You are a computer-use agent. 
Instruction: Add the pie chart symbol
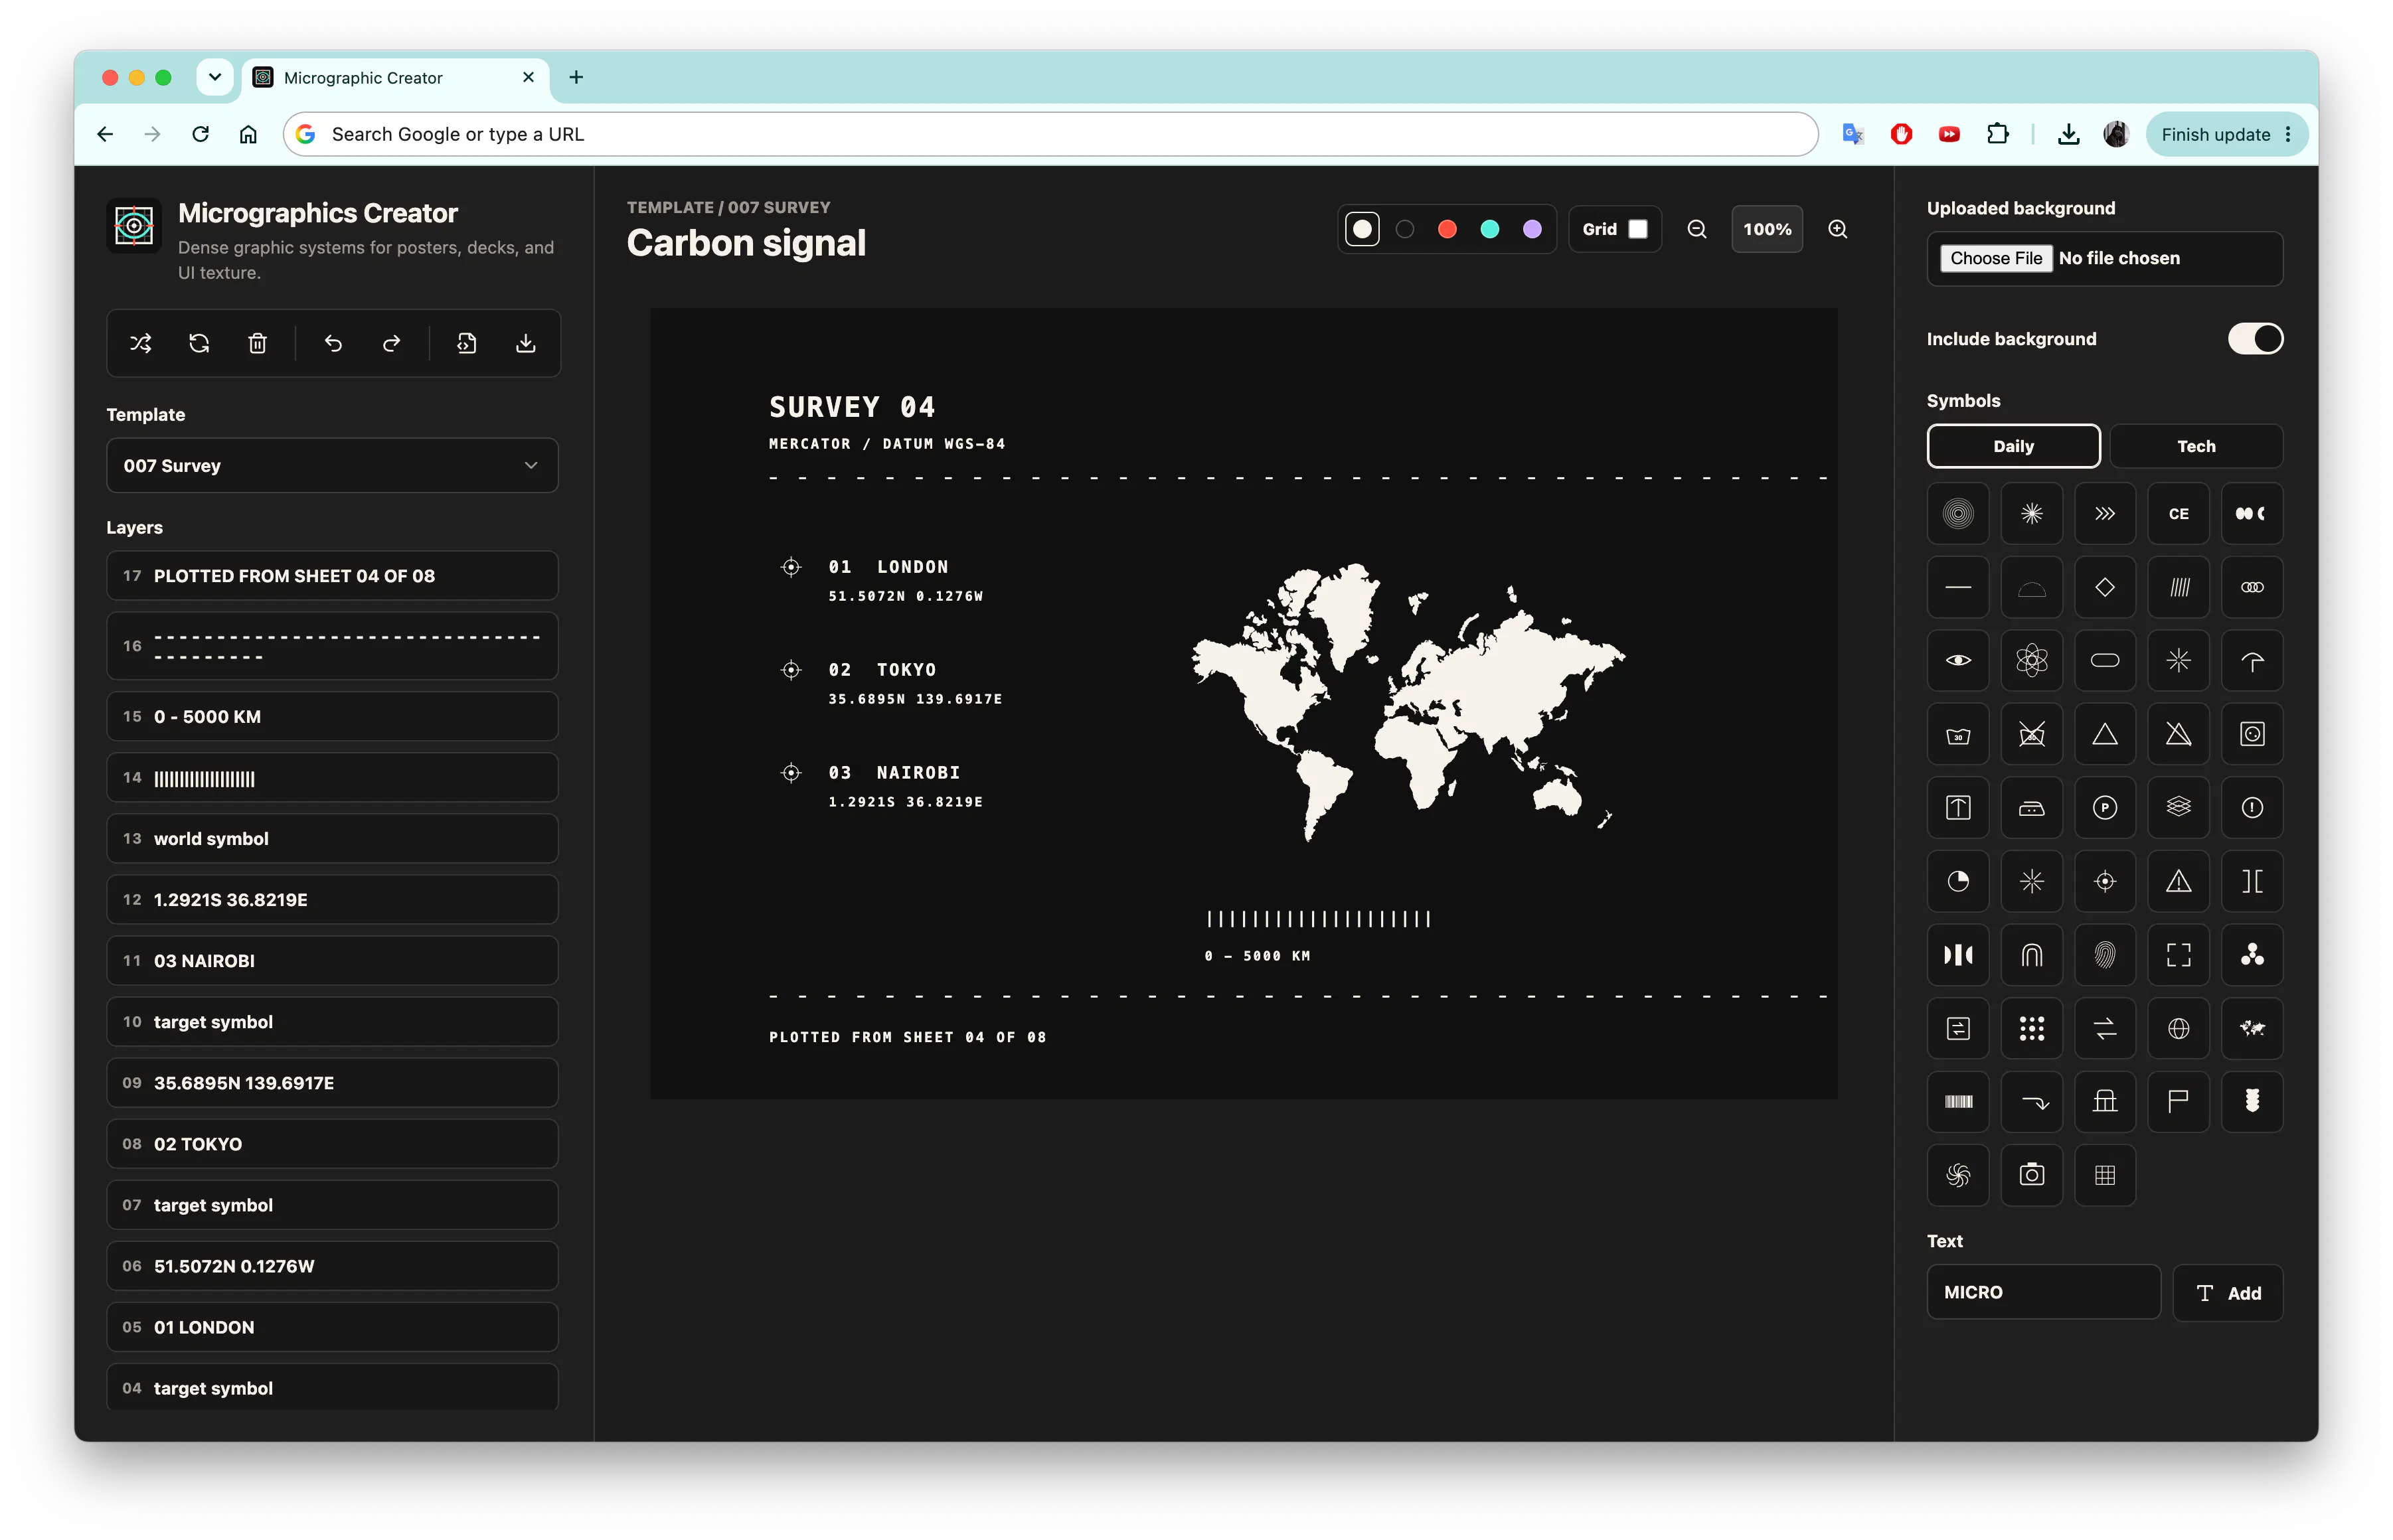[1958, 881]
